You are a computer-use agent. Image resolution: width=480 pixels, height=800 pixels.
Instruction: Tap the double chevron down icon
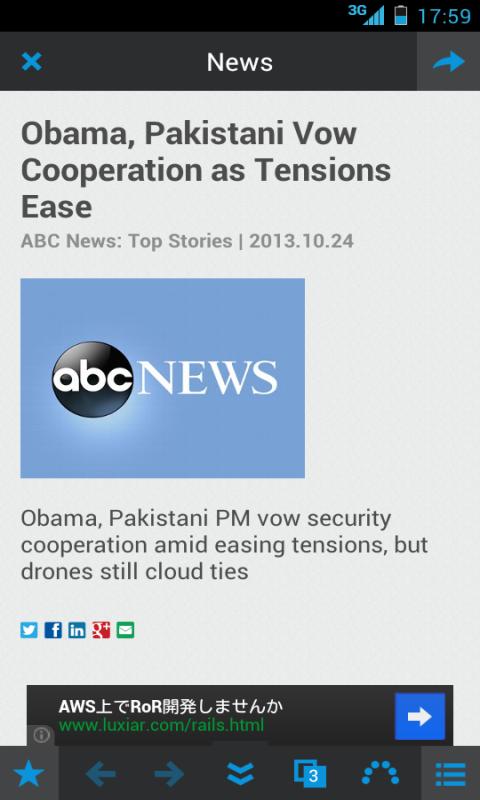[x=240, y=775]
